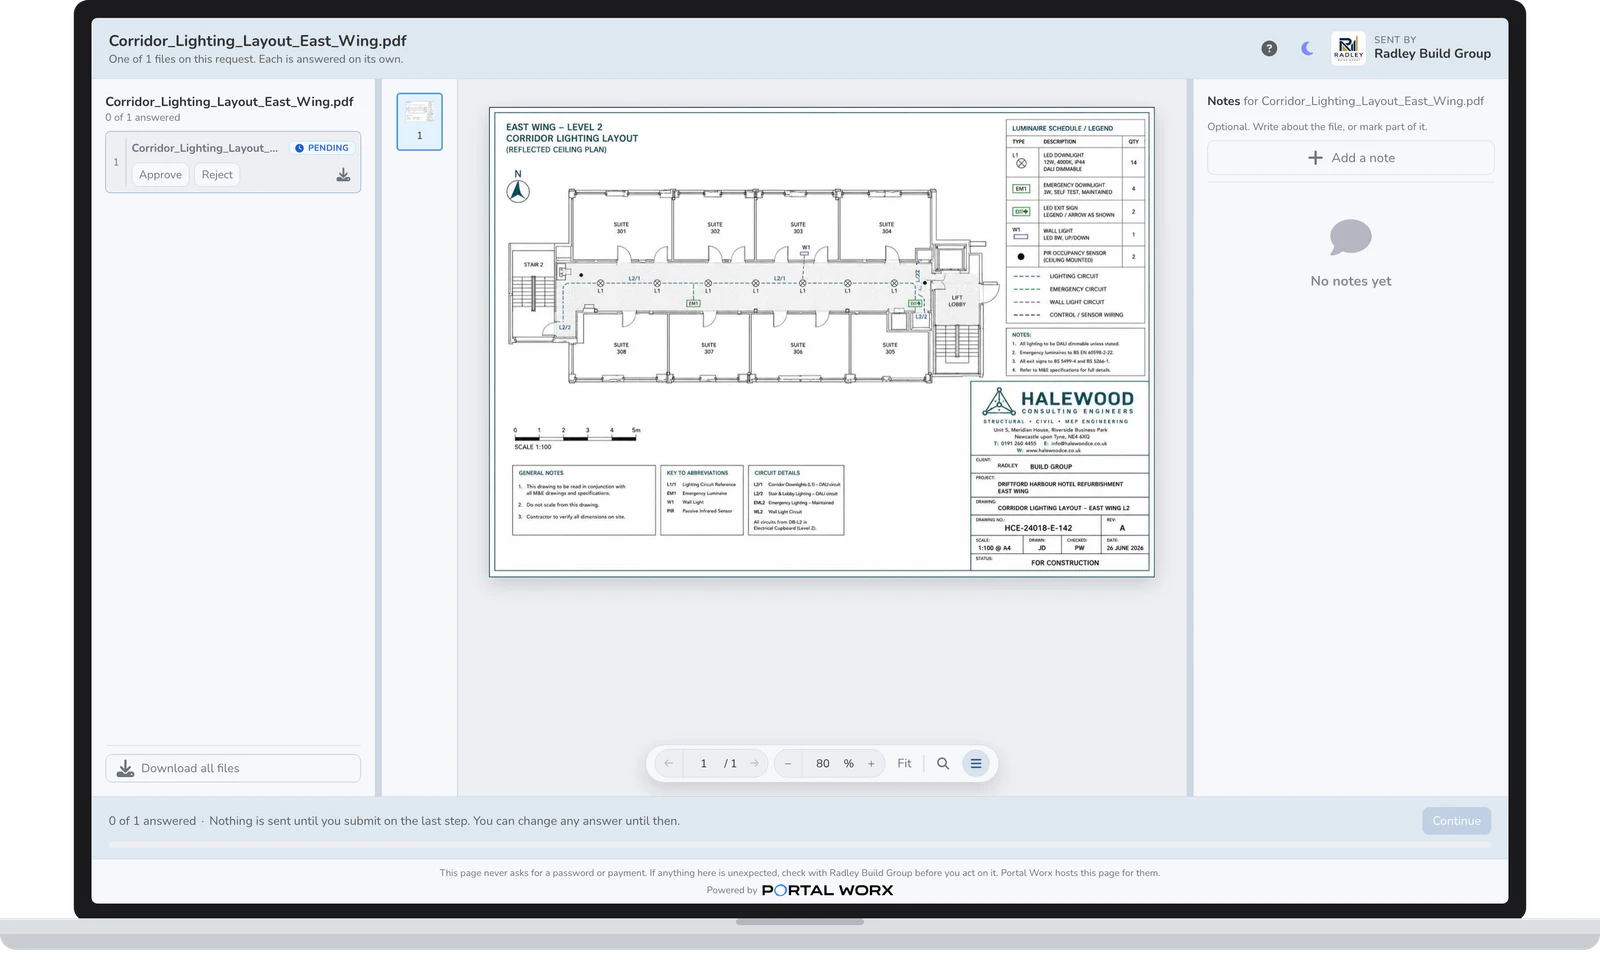1600x953 pixels.
Task: Click the '0 of 1 answered' sidebar text
Action: (143, 118)
